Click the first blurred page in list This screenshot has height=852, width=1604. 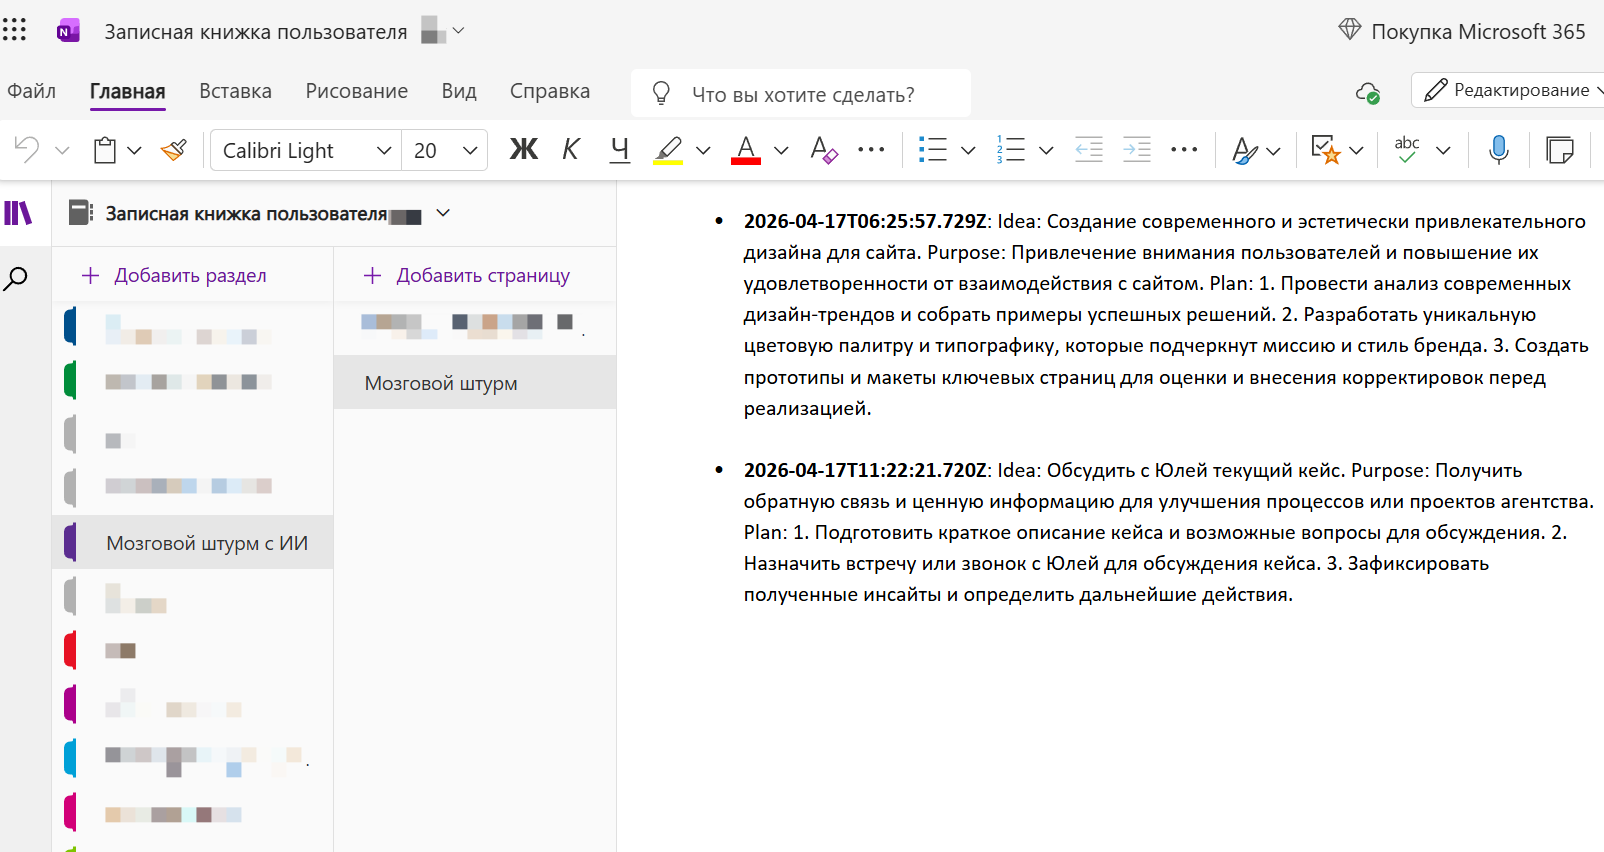[x=475, y=326]
